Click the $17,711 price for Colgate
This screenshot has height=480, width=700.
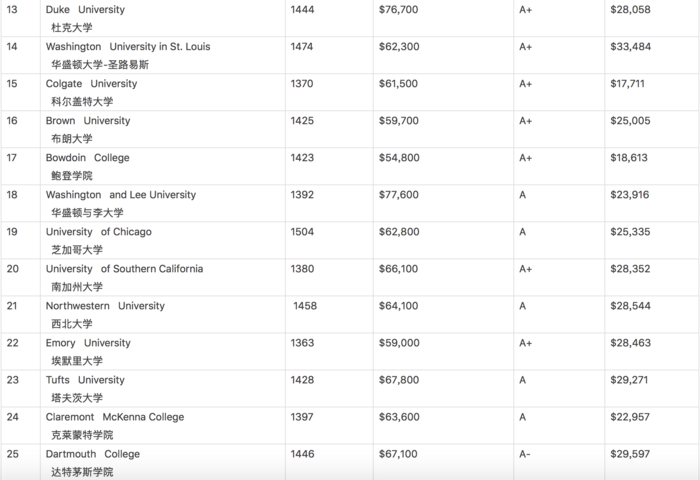[627, 83]
